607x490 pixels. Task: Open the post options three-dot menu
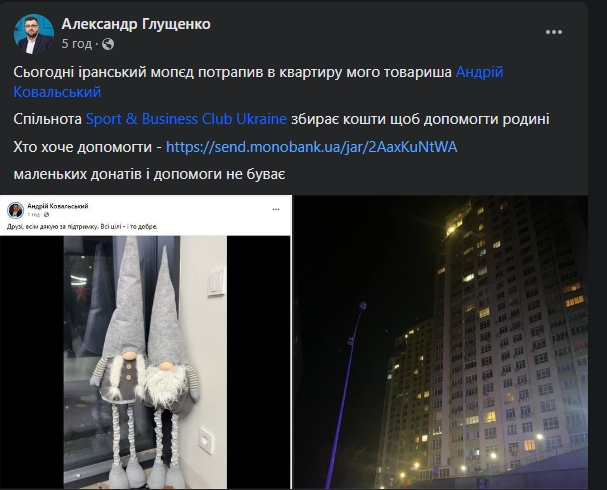click(554, 32)
